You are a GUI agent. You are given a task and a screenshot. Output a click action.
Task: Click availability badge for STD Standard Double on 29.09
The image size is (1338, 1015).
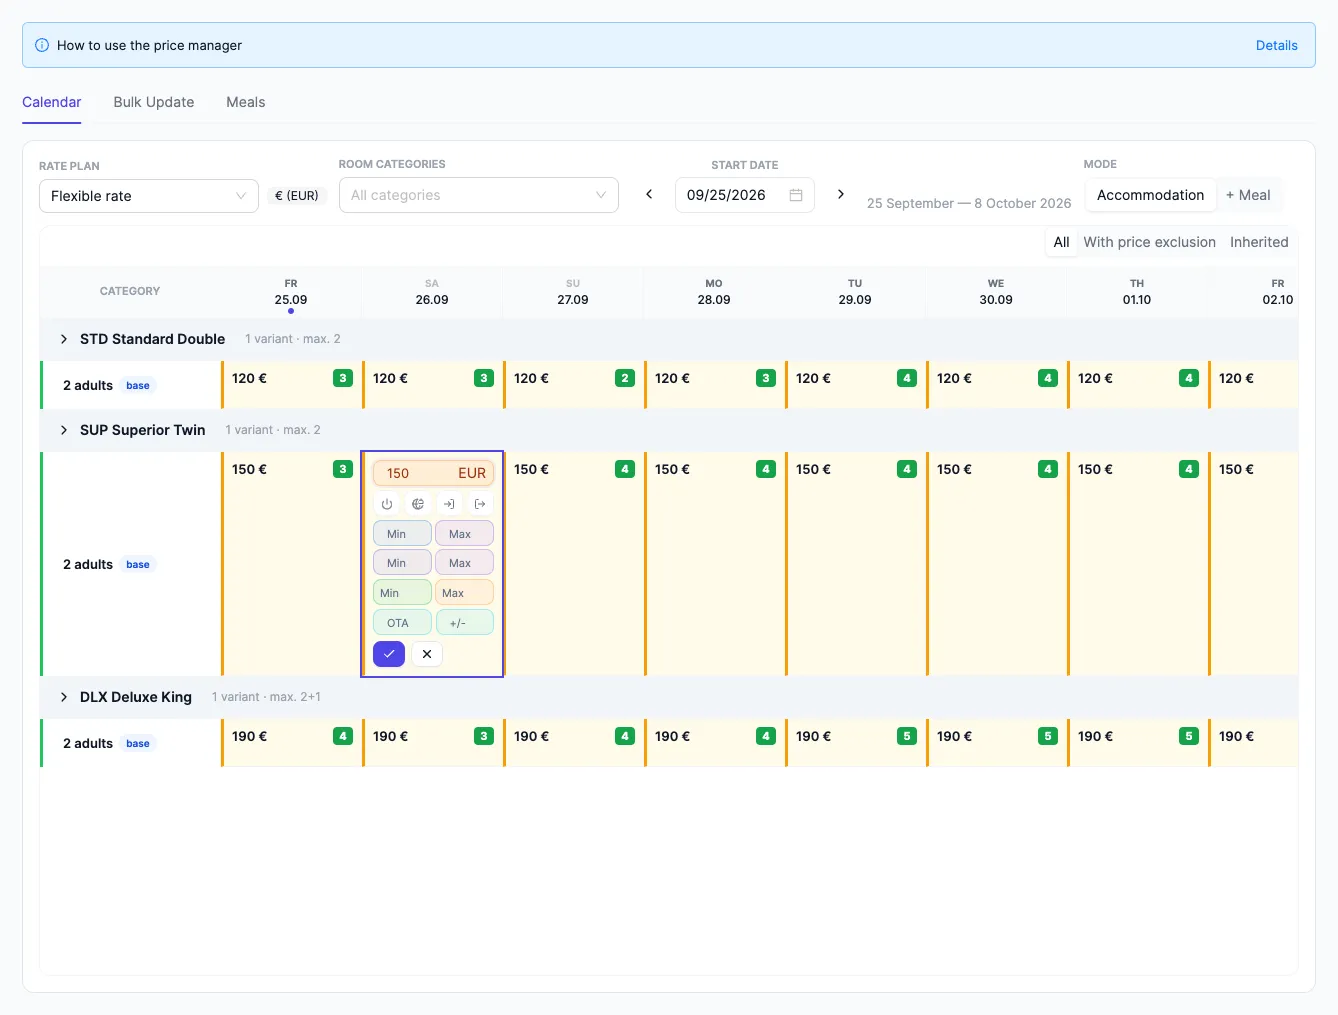[907, 378]
